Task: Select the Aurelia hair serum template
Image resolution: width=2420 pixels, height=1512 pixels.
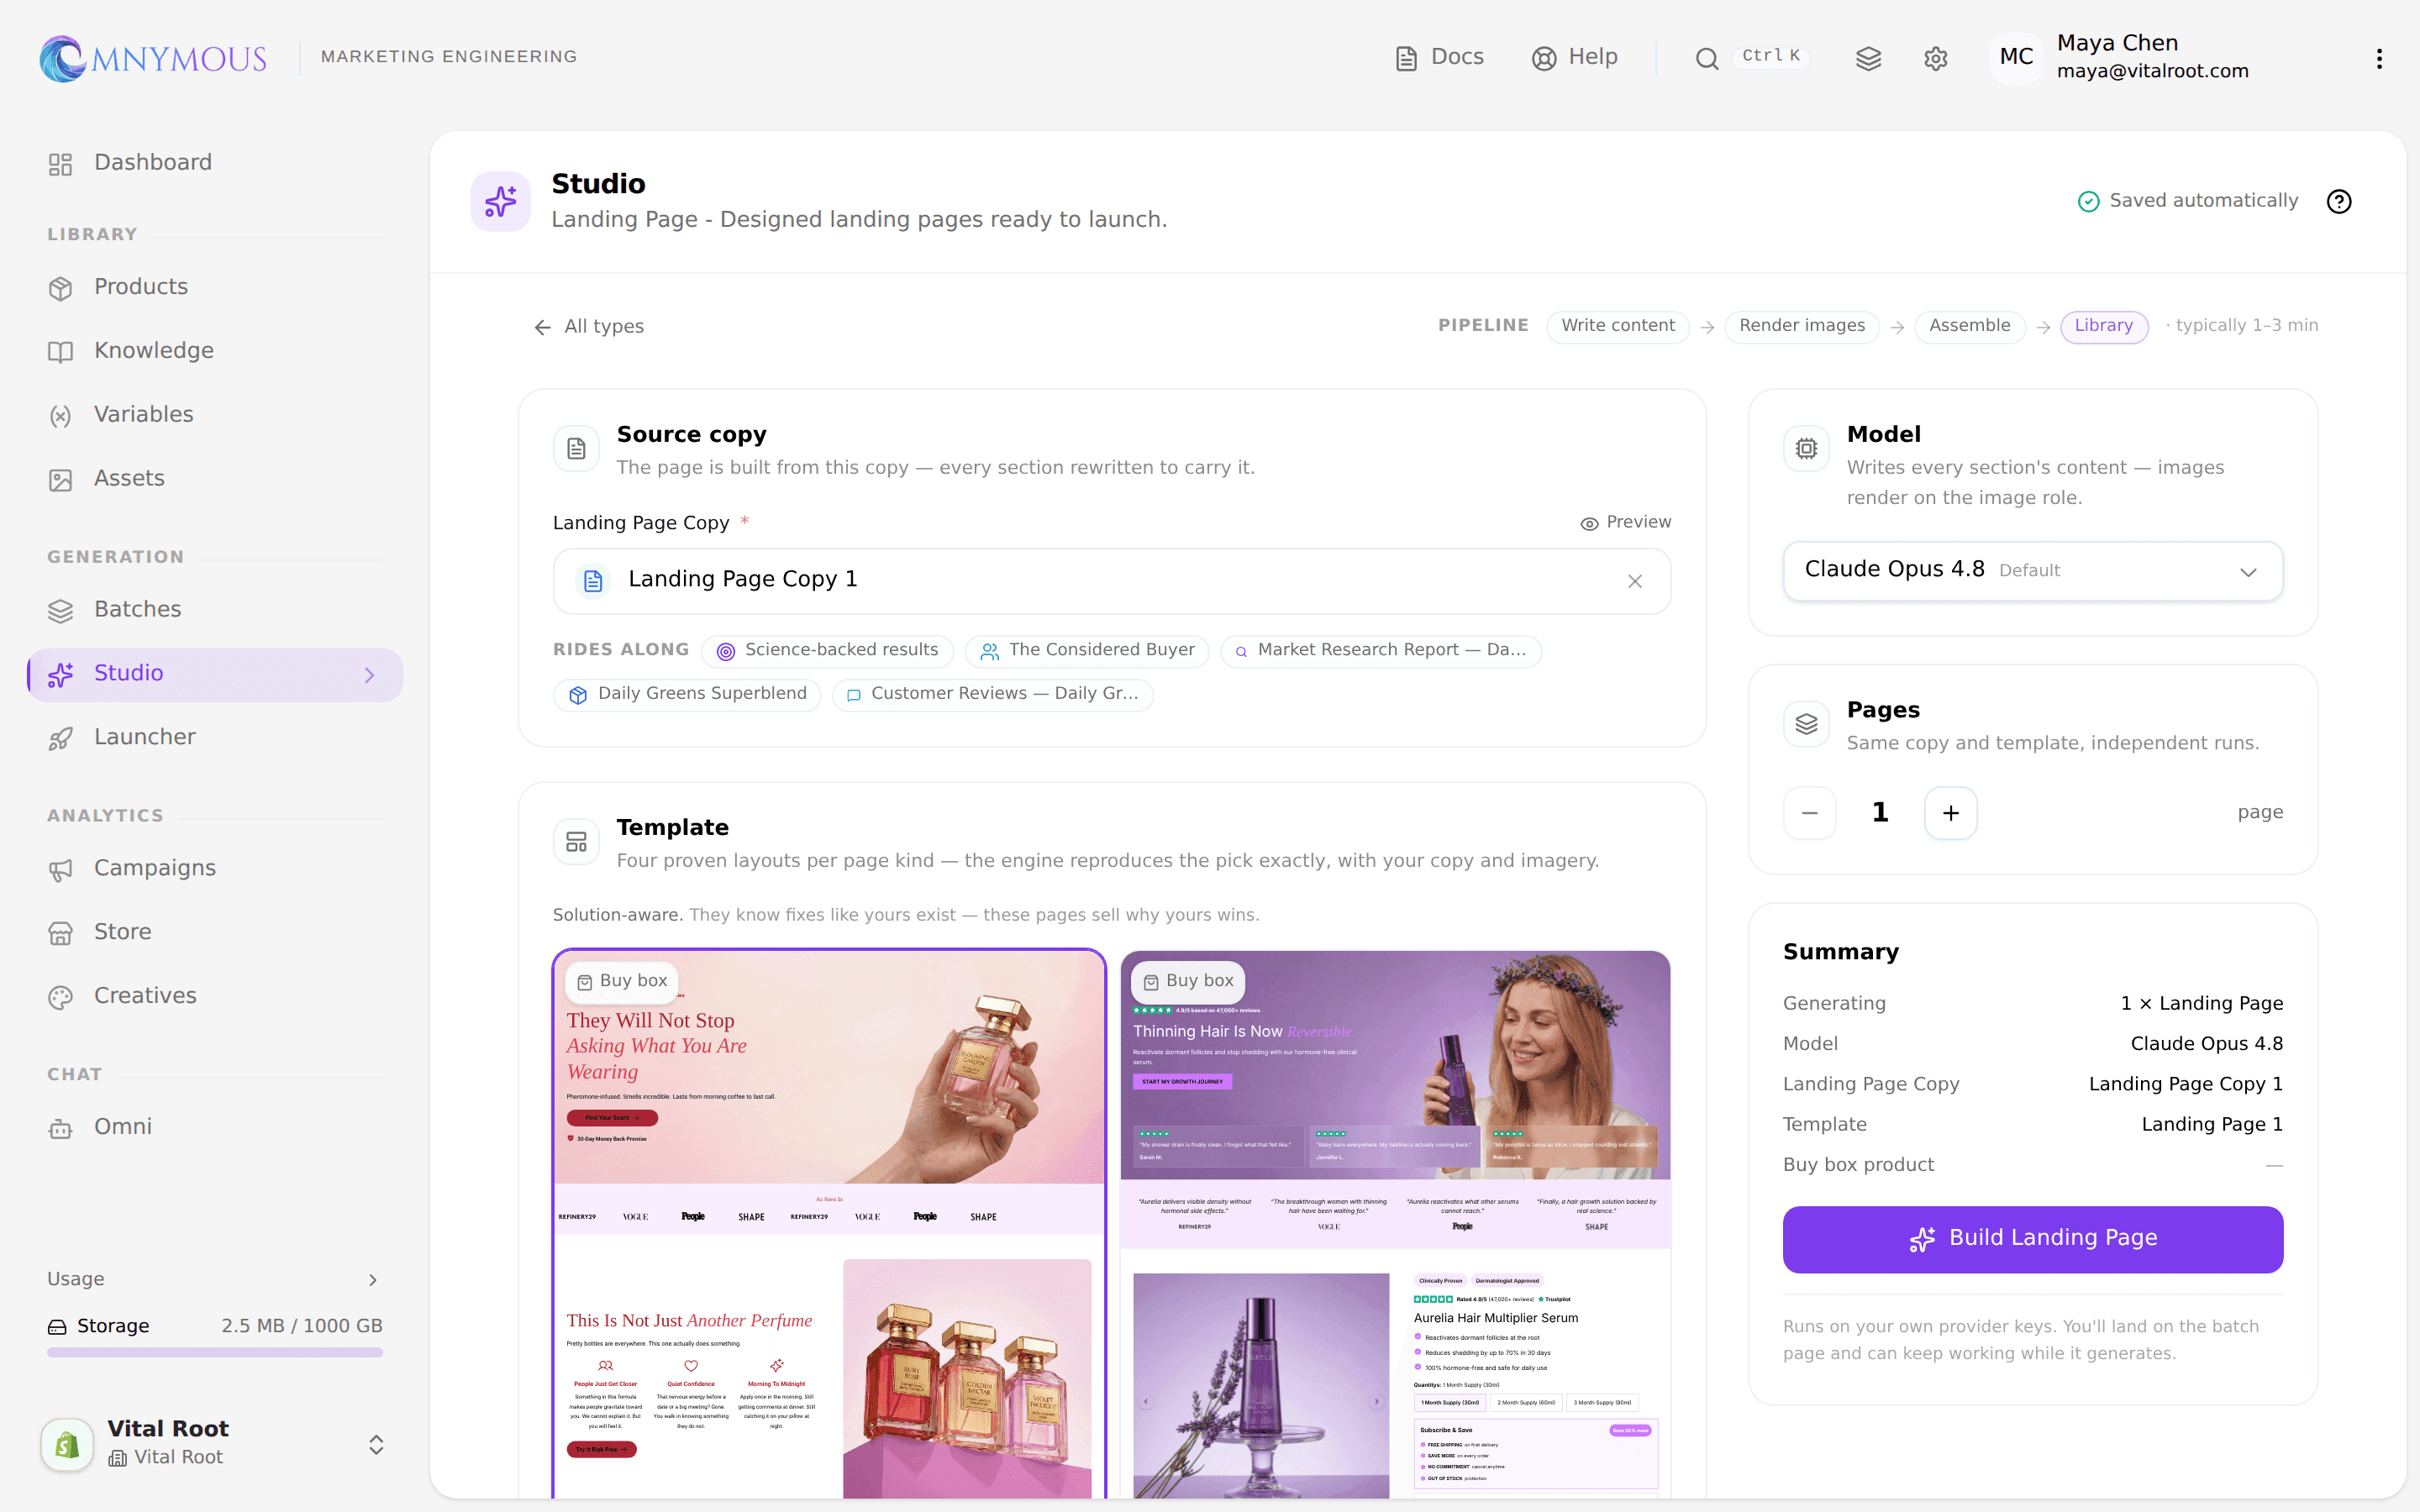Action: point(1395,1224)
